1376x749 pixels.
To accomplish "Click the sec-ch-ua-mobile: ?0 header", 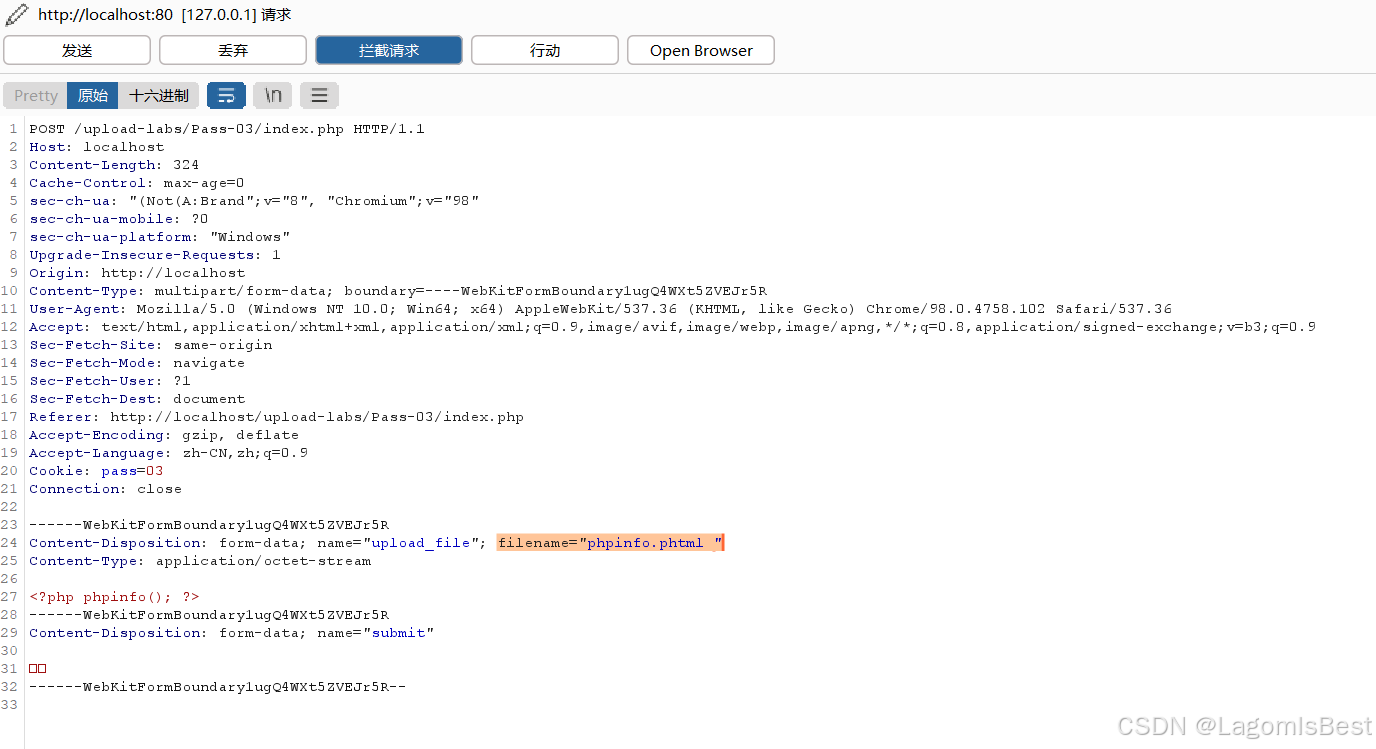I will pyautogui.click(x=118, y=219).
